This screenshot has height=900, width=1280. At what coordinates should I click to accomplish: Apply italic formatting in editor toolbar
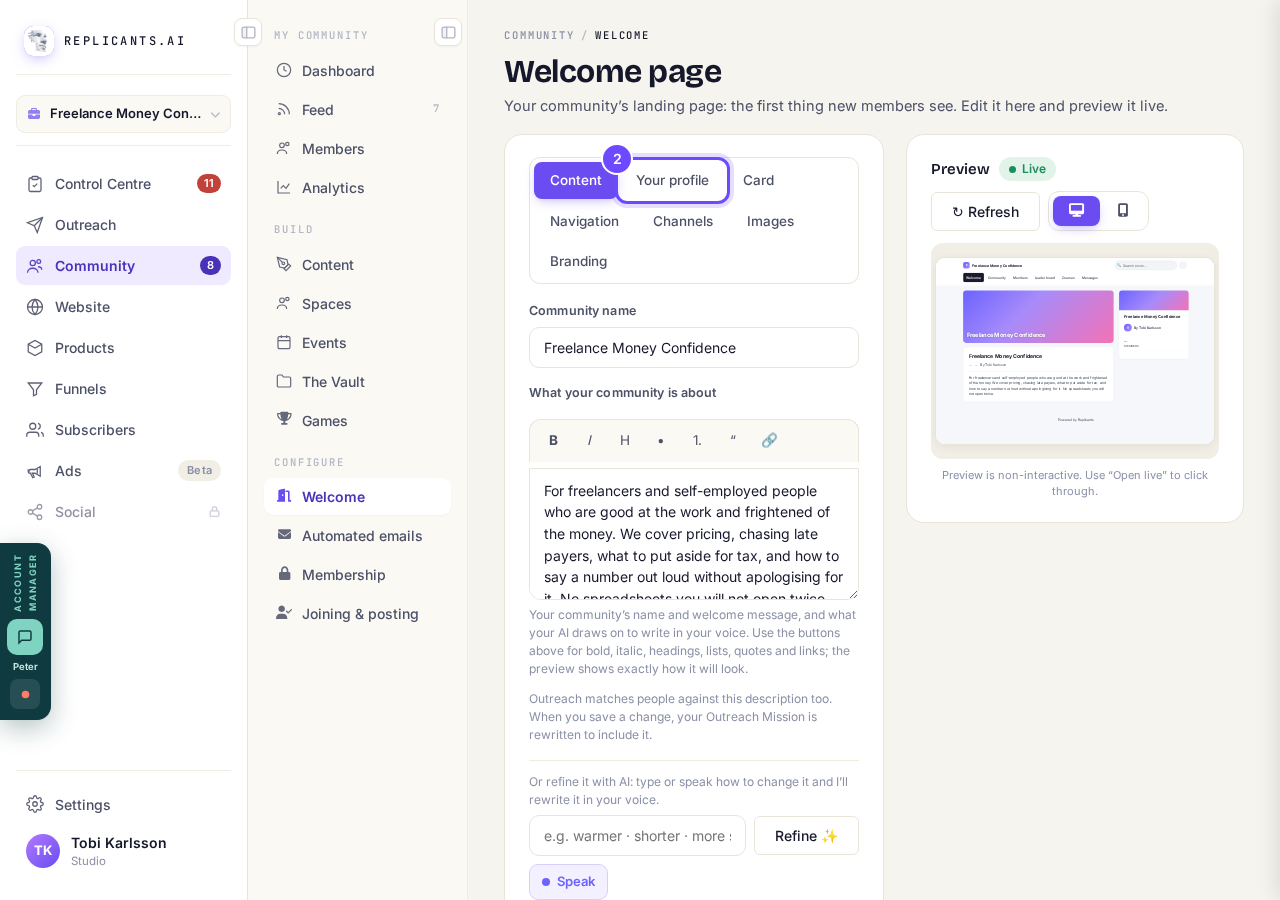589,440
